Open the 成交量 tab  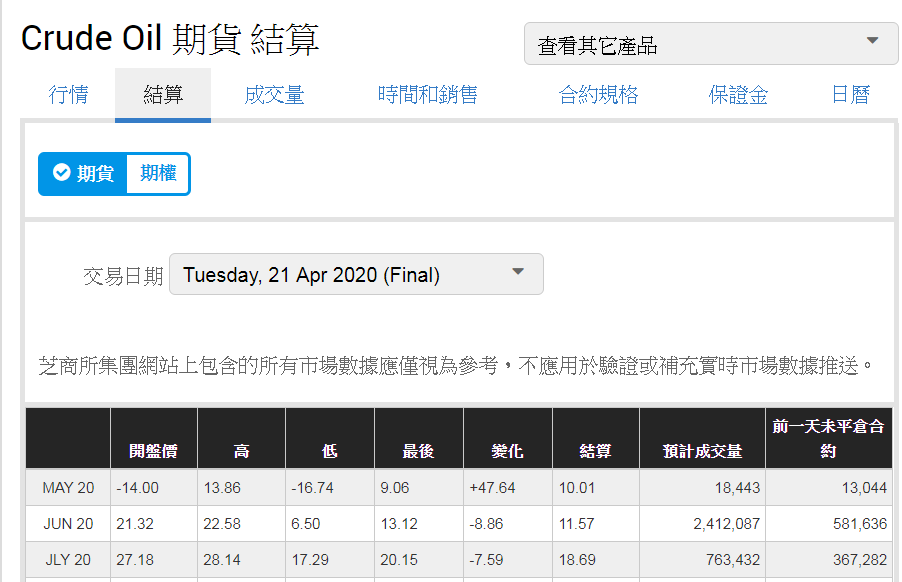point(274,95)
